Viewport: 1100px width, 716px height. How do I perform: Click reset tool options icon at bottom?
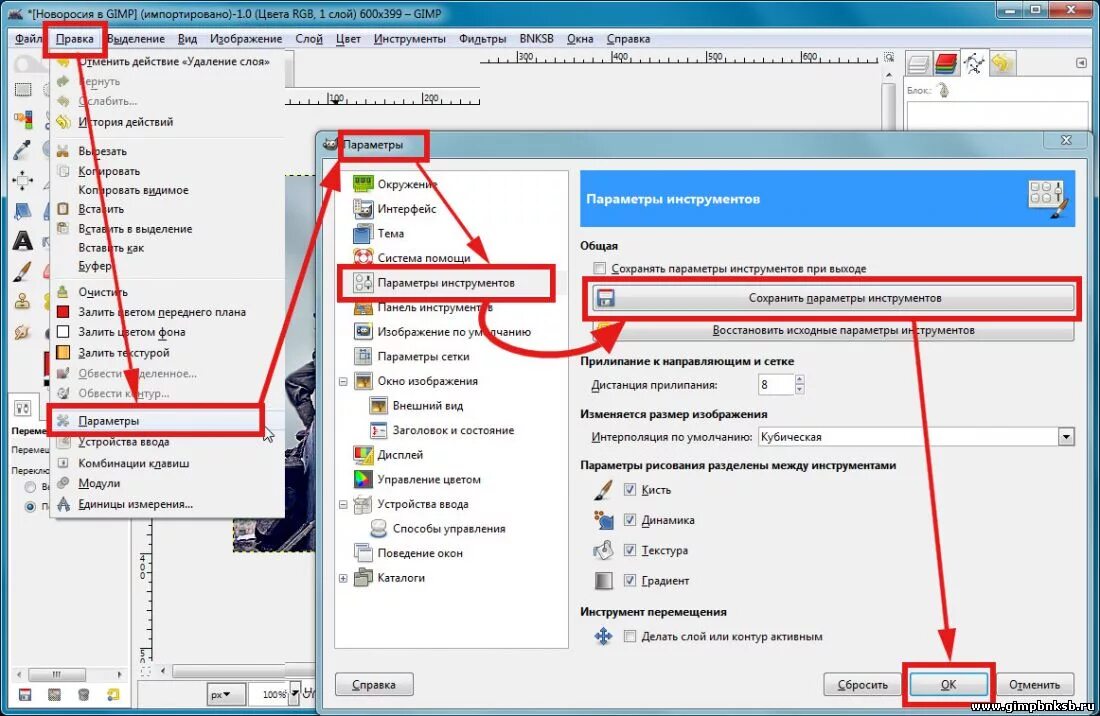pyautogui.click(x=113, y=695)
